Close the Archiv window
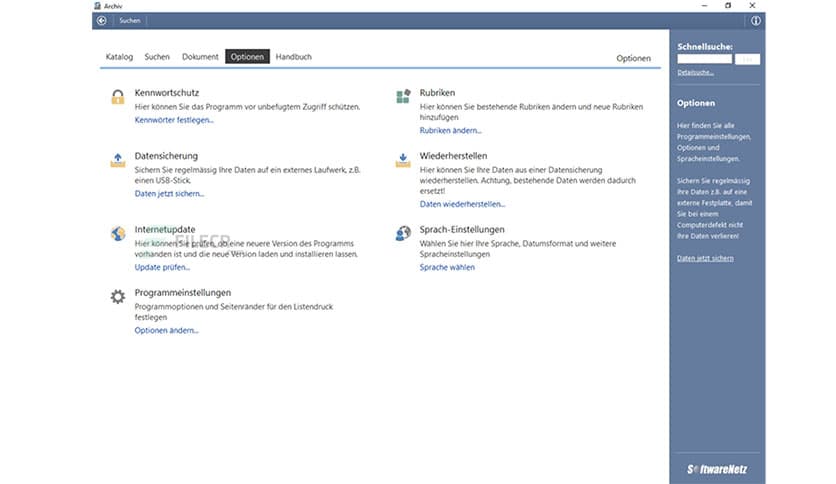 pyautogui.click(x=752, y=5)
